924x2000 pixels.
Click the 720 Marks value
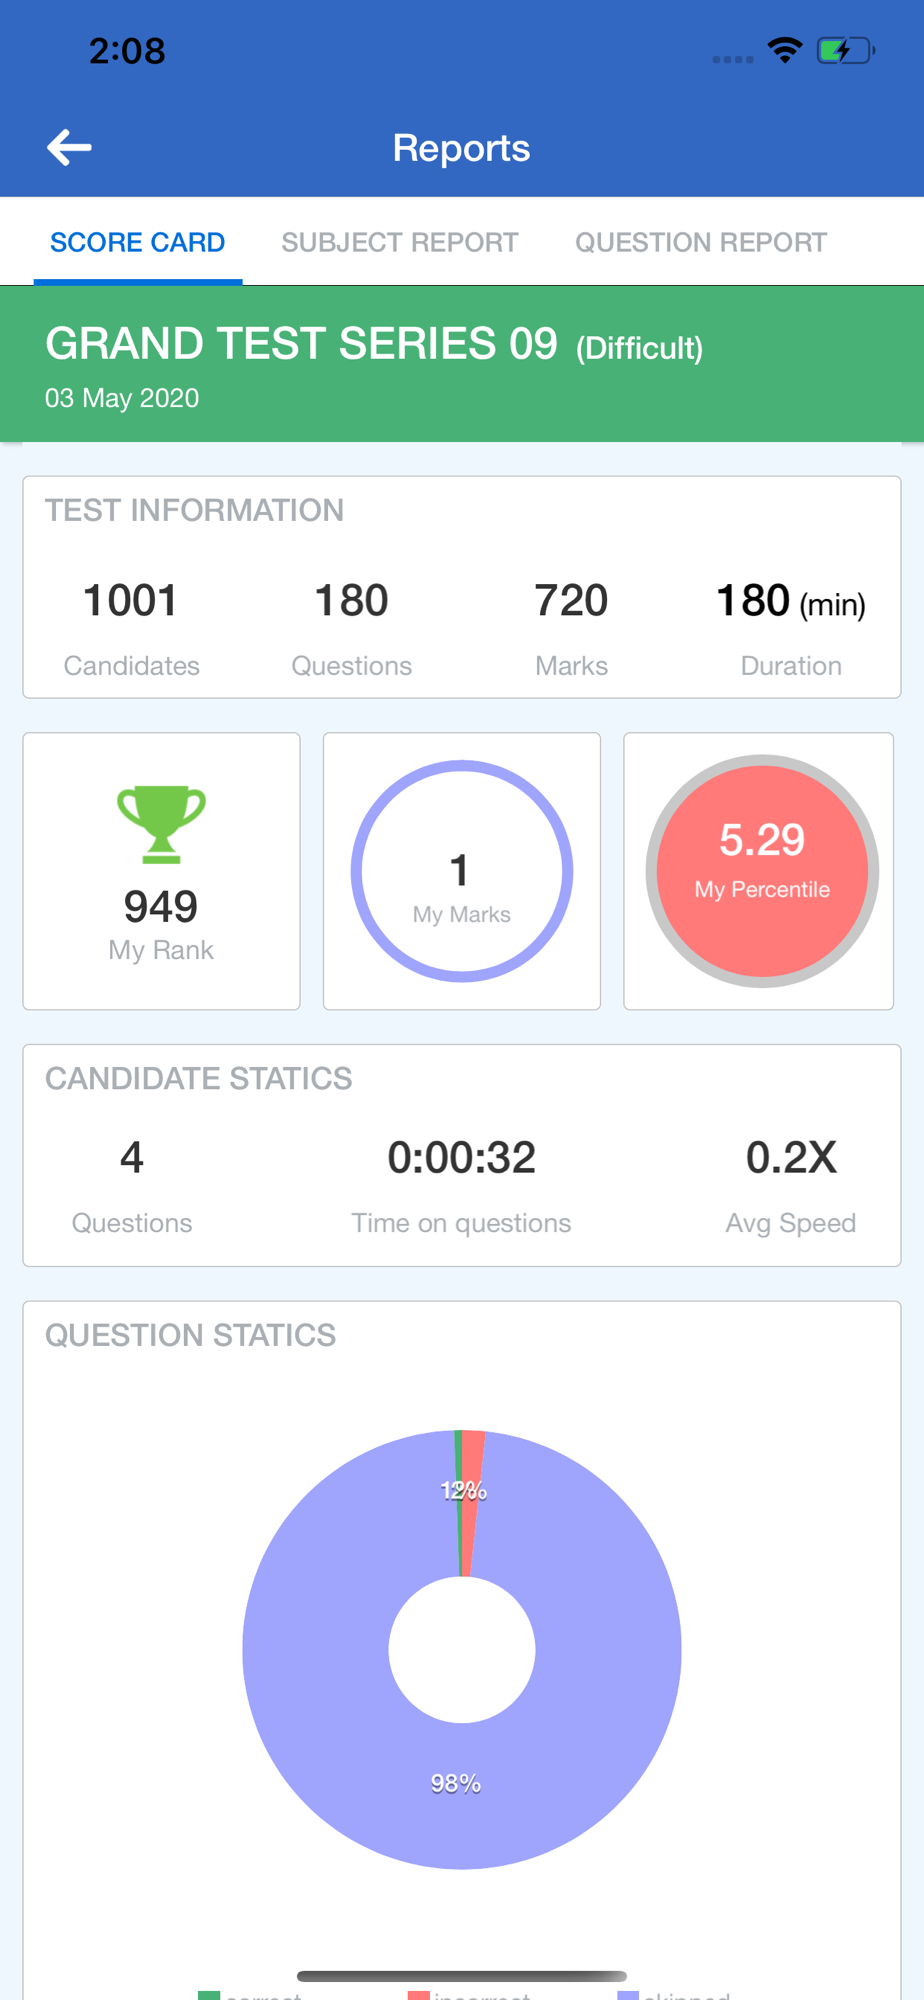571,601
